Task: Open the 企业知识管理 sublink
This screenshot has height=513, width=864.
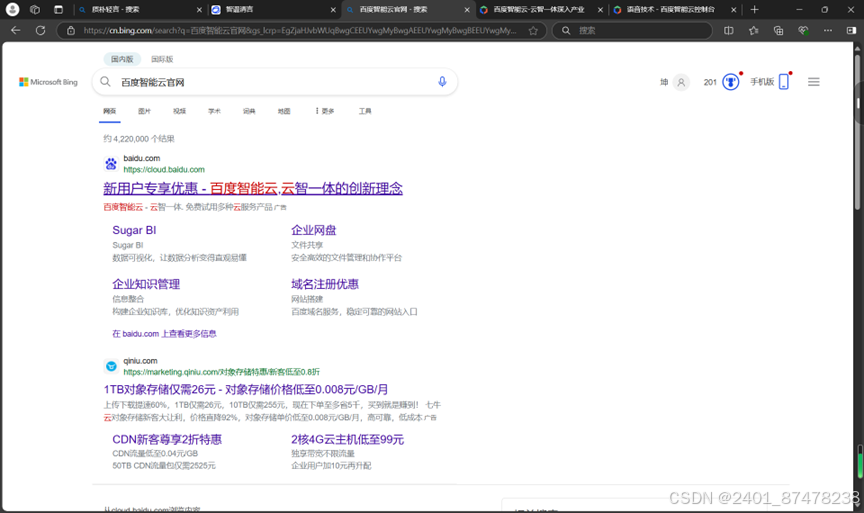Action: (x=146, y=284)
